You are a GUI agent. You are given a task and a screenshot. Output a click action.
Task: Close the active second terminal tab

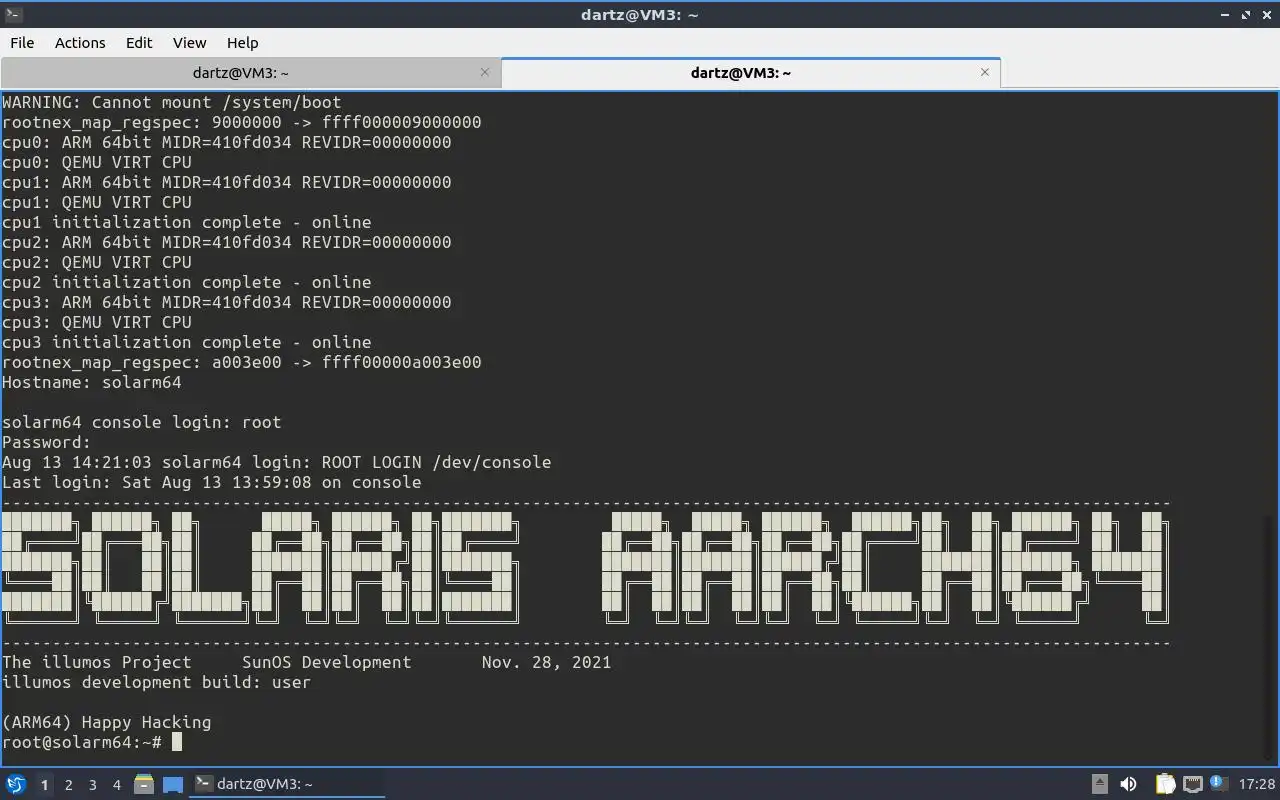click(985, 72)
